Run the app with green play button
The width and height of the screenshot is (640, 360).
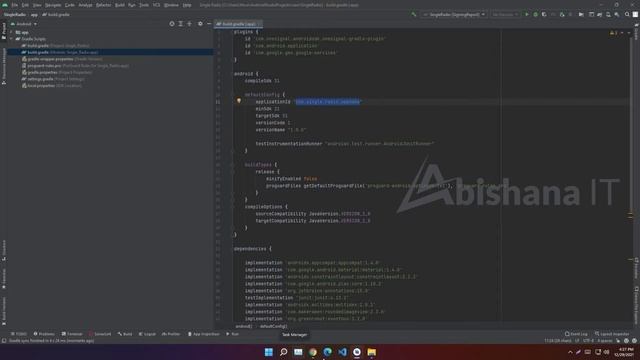pos(527,15)
